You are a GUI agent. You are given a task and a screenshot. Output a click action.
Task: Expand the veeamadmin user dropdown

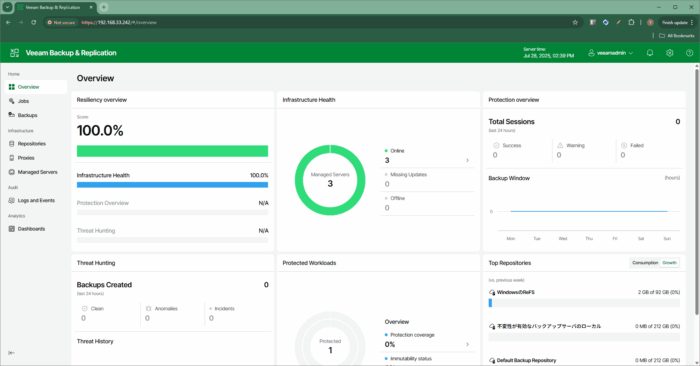[x=610, y=53]
